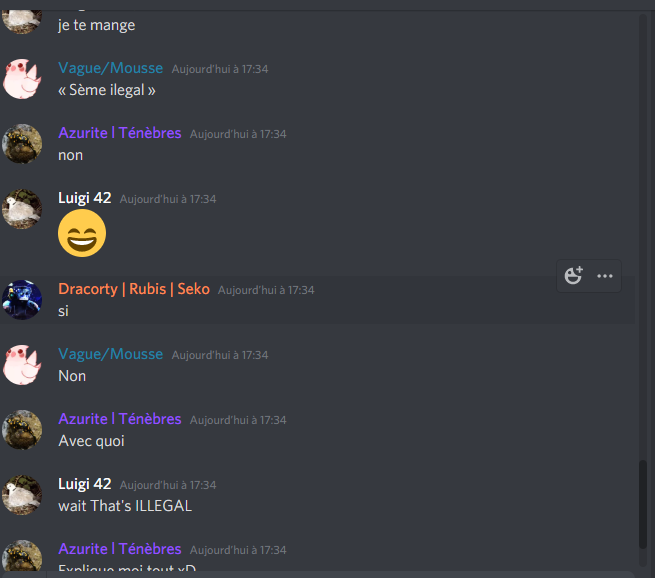
Task: Select the "wait That's ILLEGAL" message text
Action: 125,506
